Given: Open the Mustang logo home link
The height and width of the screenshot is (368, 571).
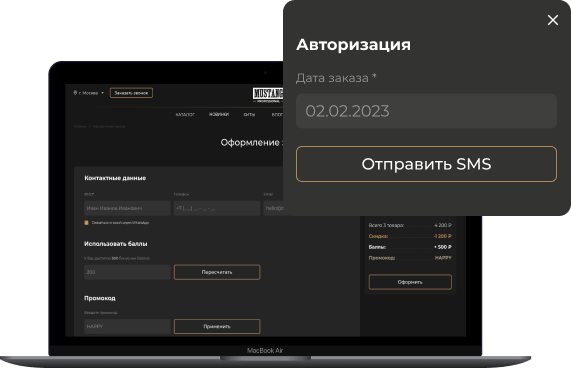Looking at the screenshot, I should (268, 95).
